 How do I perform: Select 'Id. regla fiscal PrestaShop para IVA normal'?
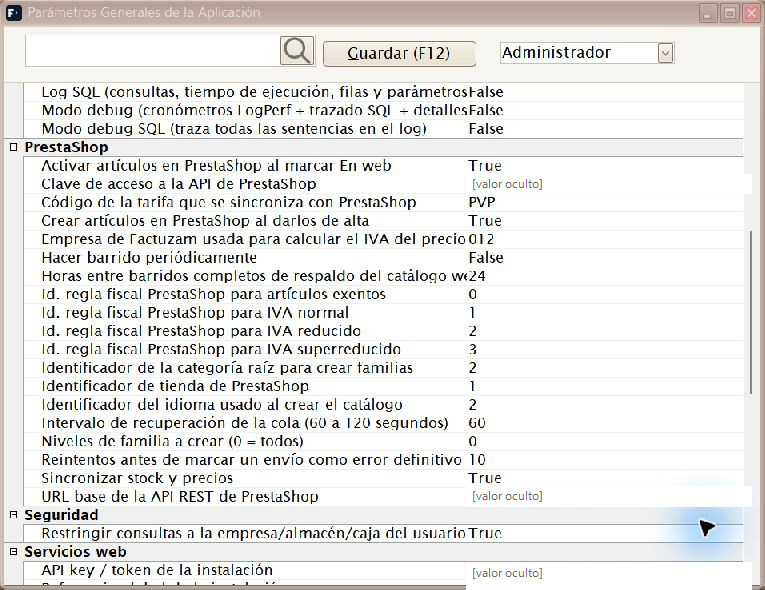point(383,313)
